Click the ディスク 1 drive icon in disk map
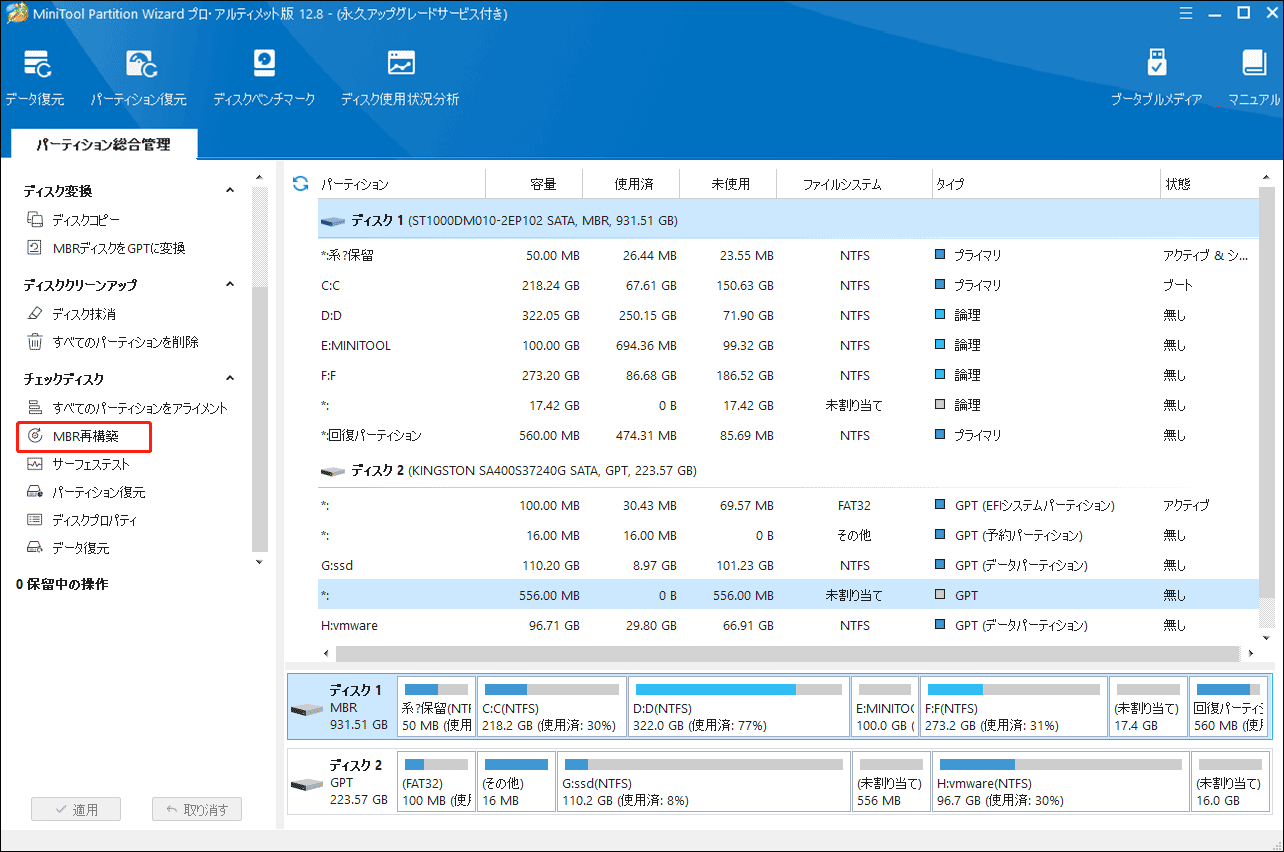The width and height of the screenshot is (1284, 852). (x=305, y=709)
